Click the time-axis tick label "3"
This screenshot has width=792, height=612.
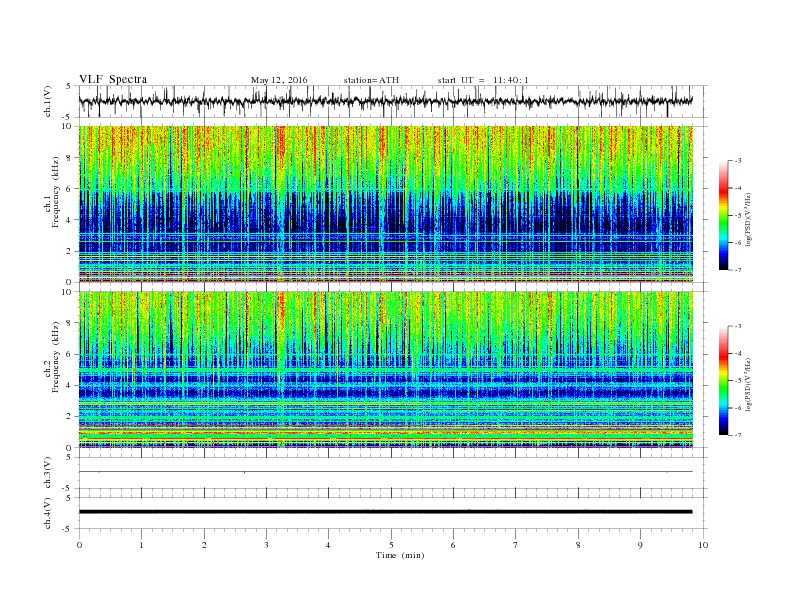tap(266, 545)
